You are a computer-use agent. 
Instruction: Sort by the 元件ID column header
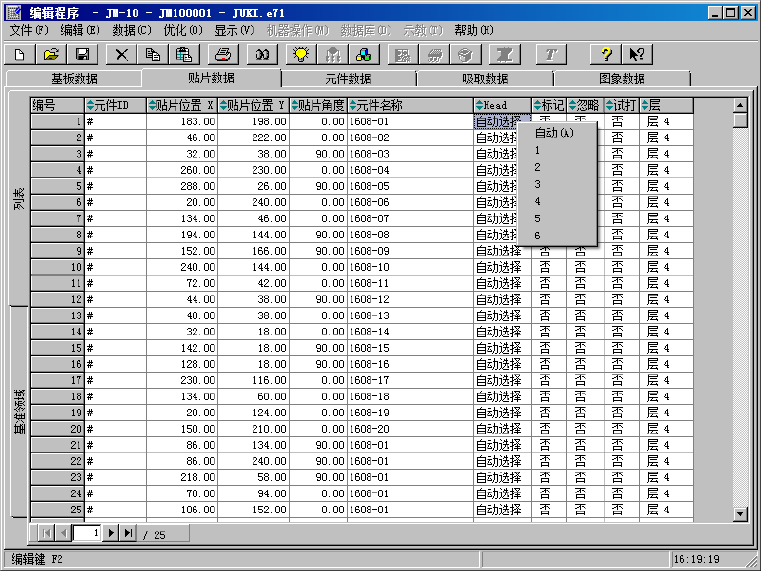pyautogui.click(x=116, y=105)
